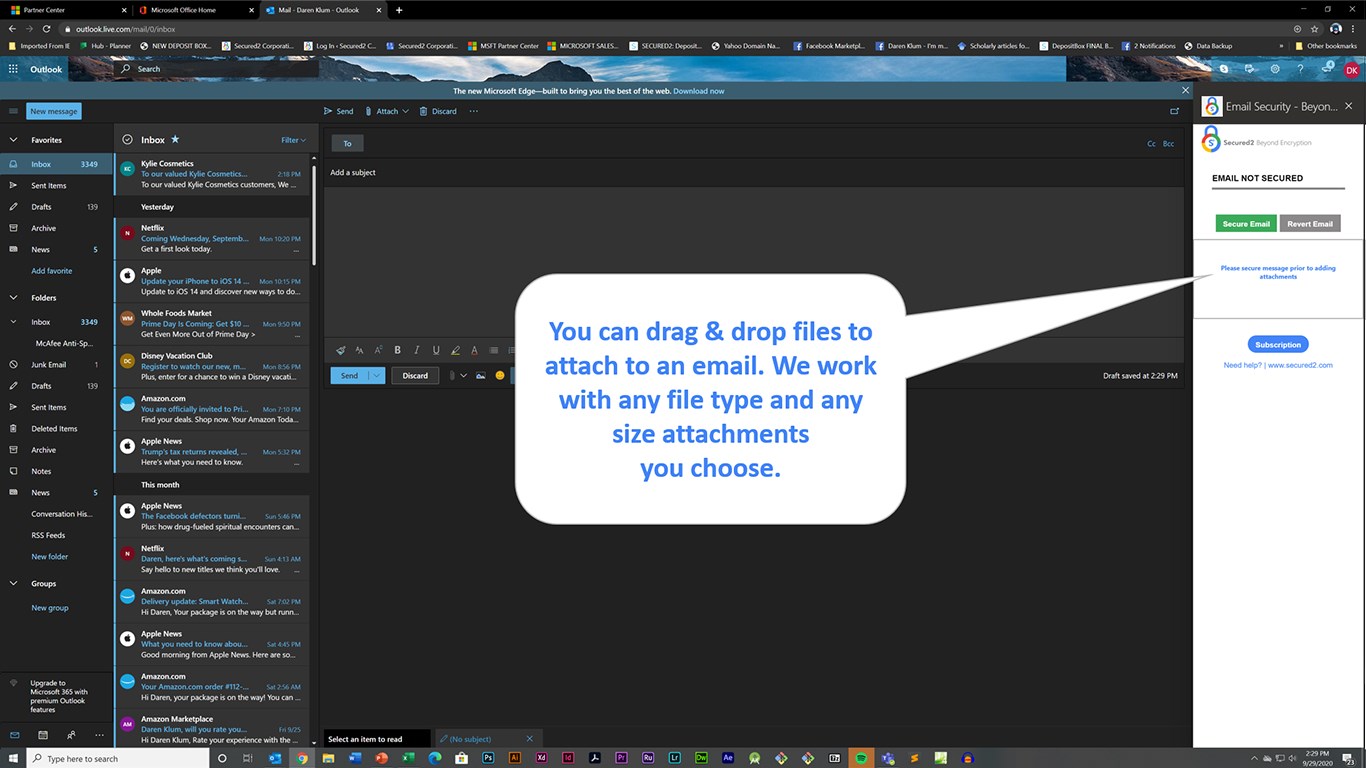1366x768 pixels.
Task: Open the Deleted Items folder
Action: [54, 429]
